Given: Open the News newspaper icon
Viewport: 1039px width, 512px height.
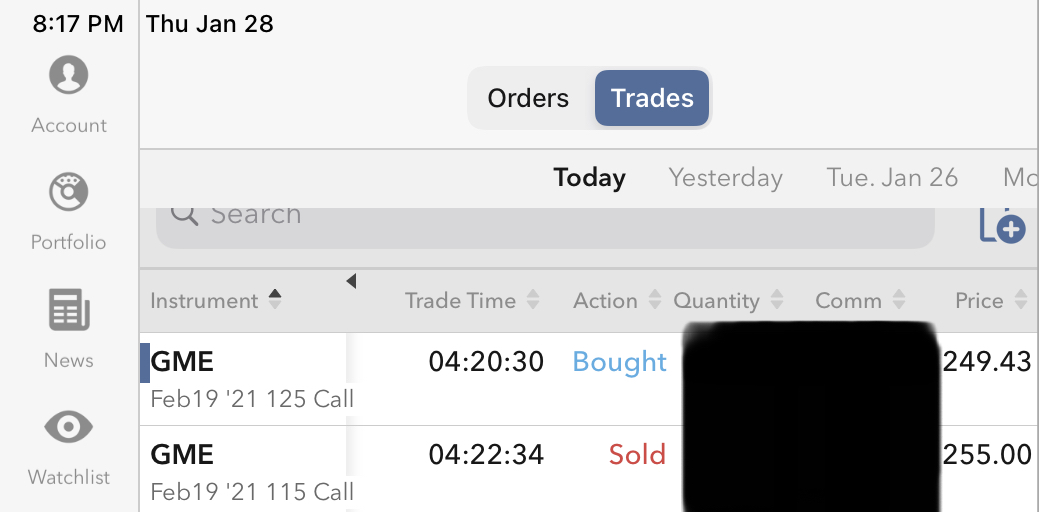Looking at the screenshot, I should pyautogui.click(x=68, y=310).
